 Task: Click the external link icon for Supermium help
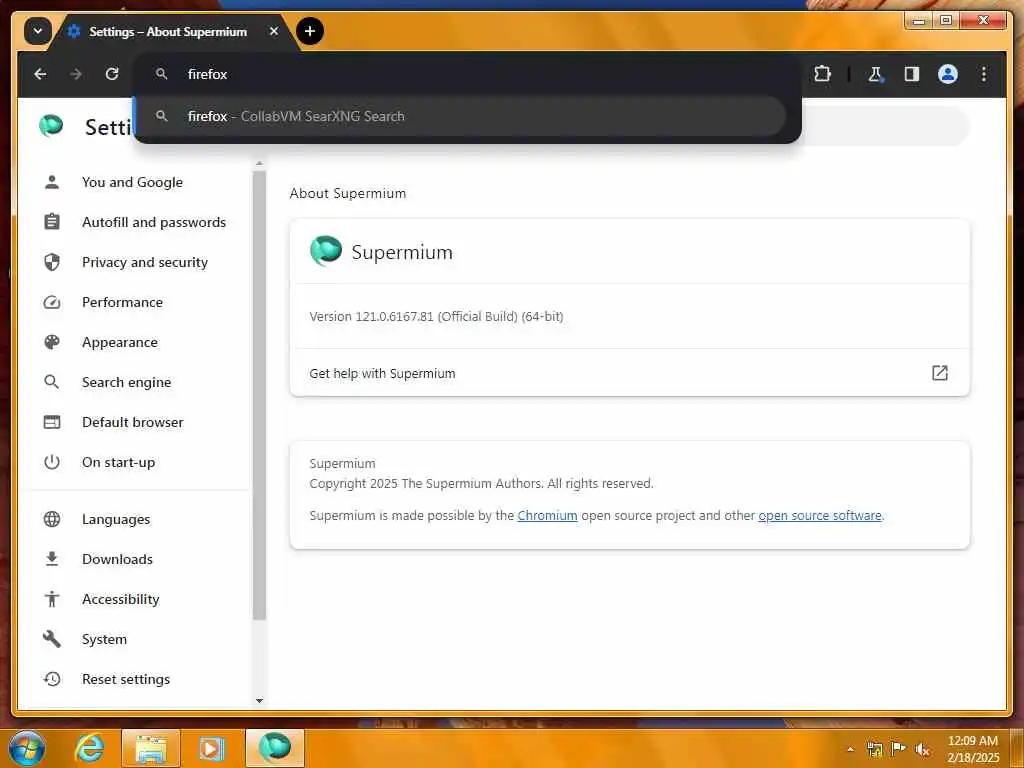[939, 373]
